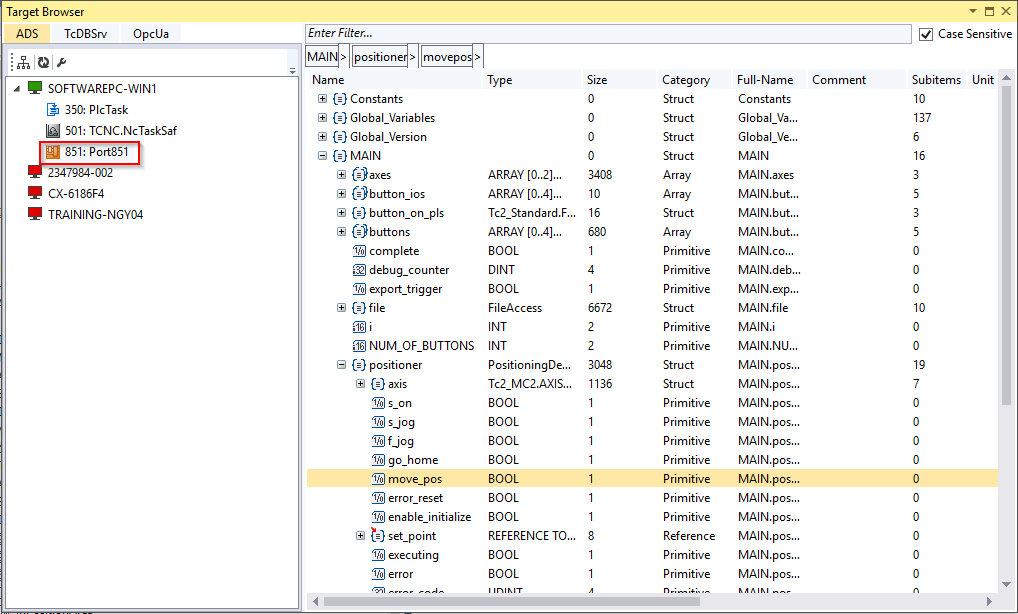Click the 350: PlcTask icon

tap(54, 110)
